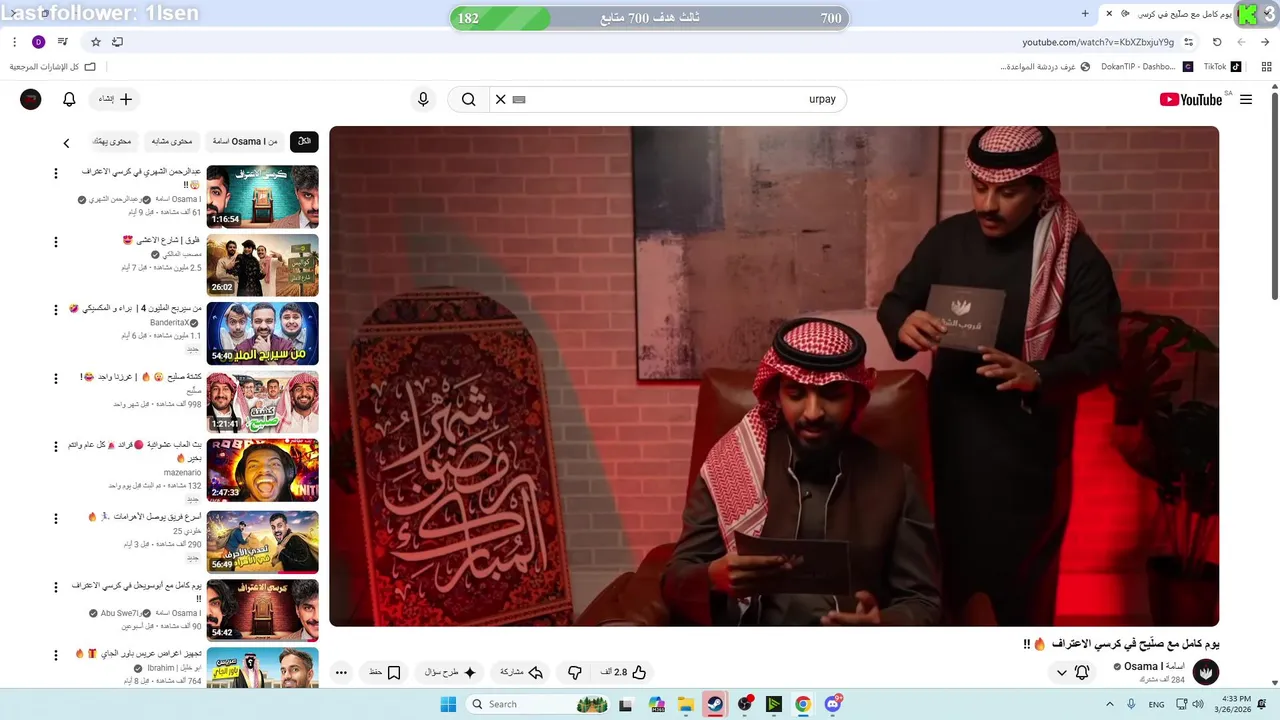The height and width of the screenshot is (720, 1280).
Task: Open Chrome media control icon
Action: (63, 42)
